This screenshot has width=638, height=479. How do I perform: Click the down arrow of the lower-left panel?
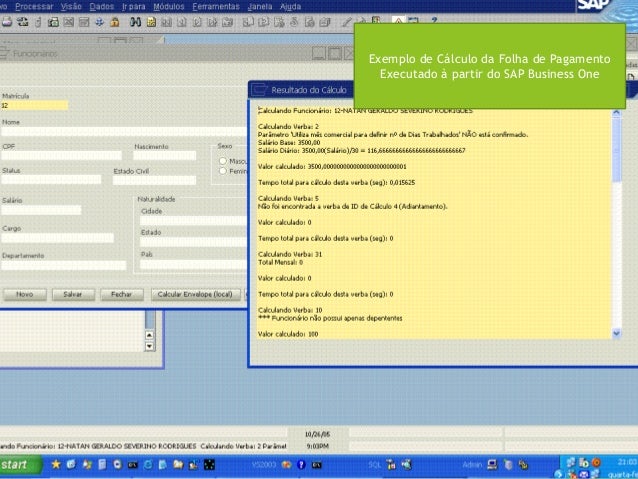(149, 346)
